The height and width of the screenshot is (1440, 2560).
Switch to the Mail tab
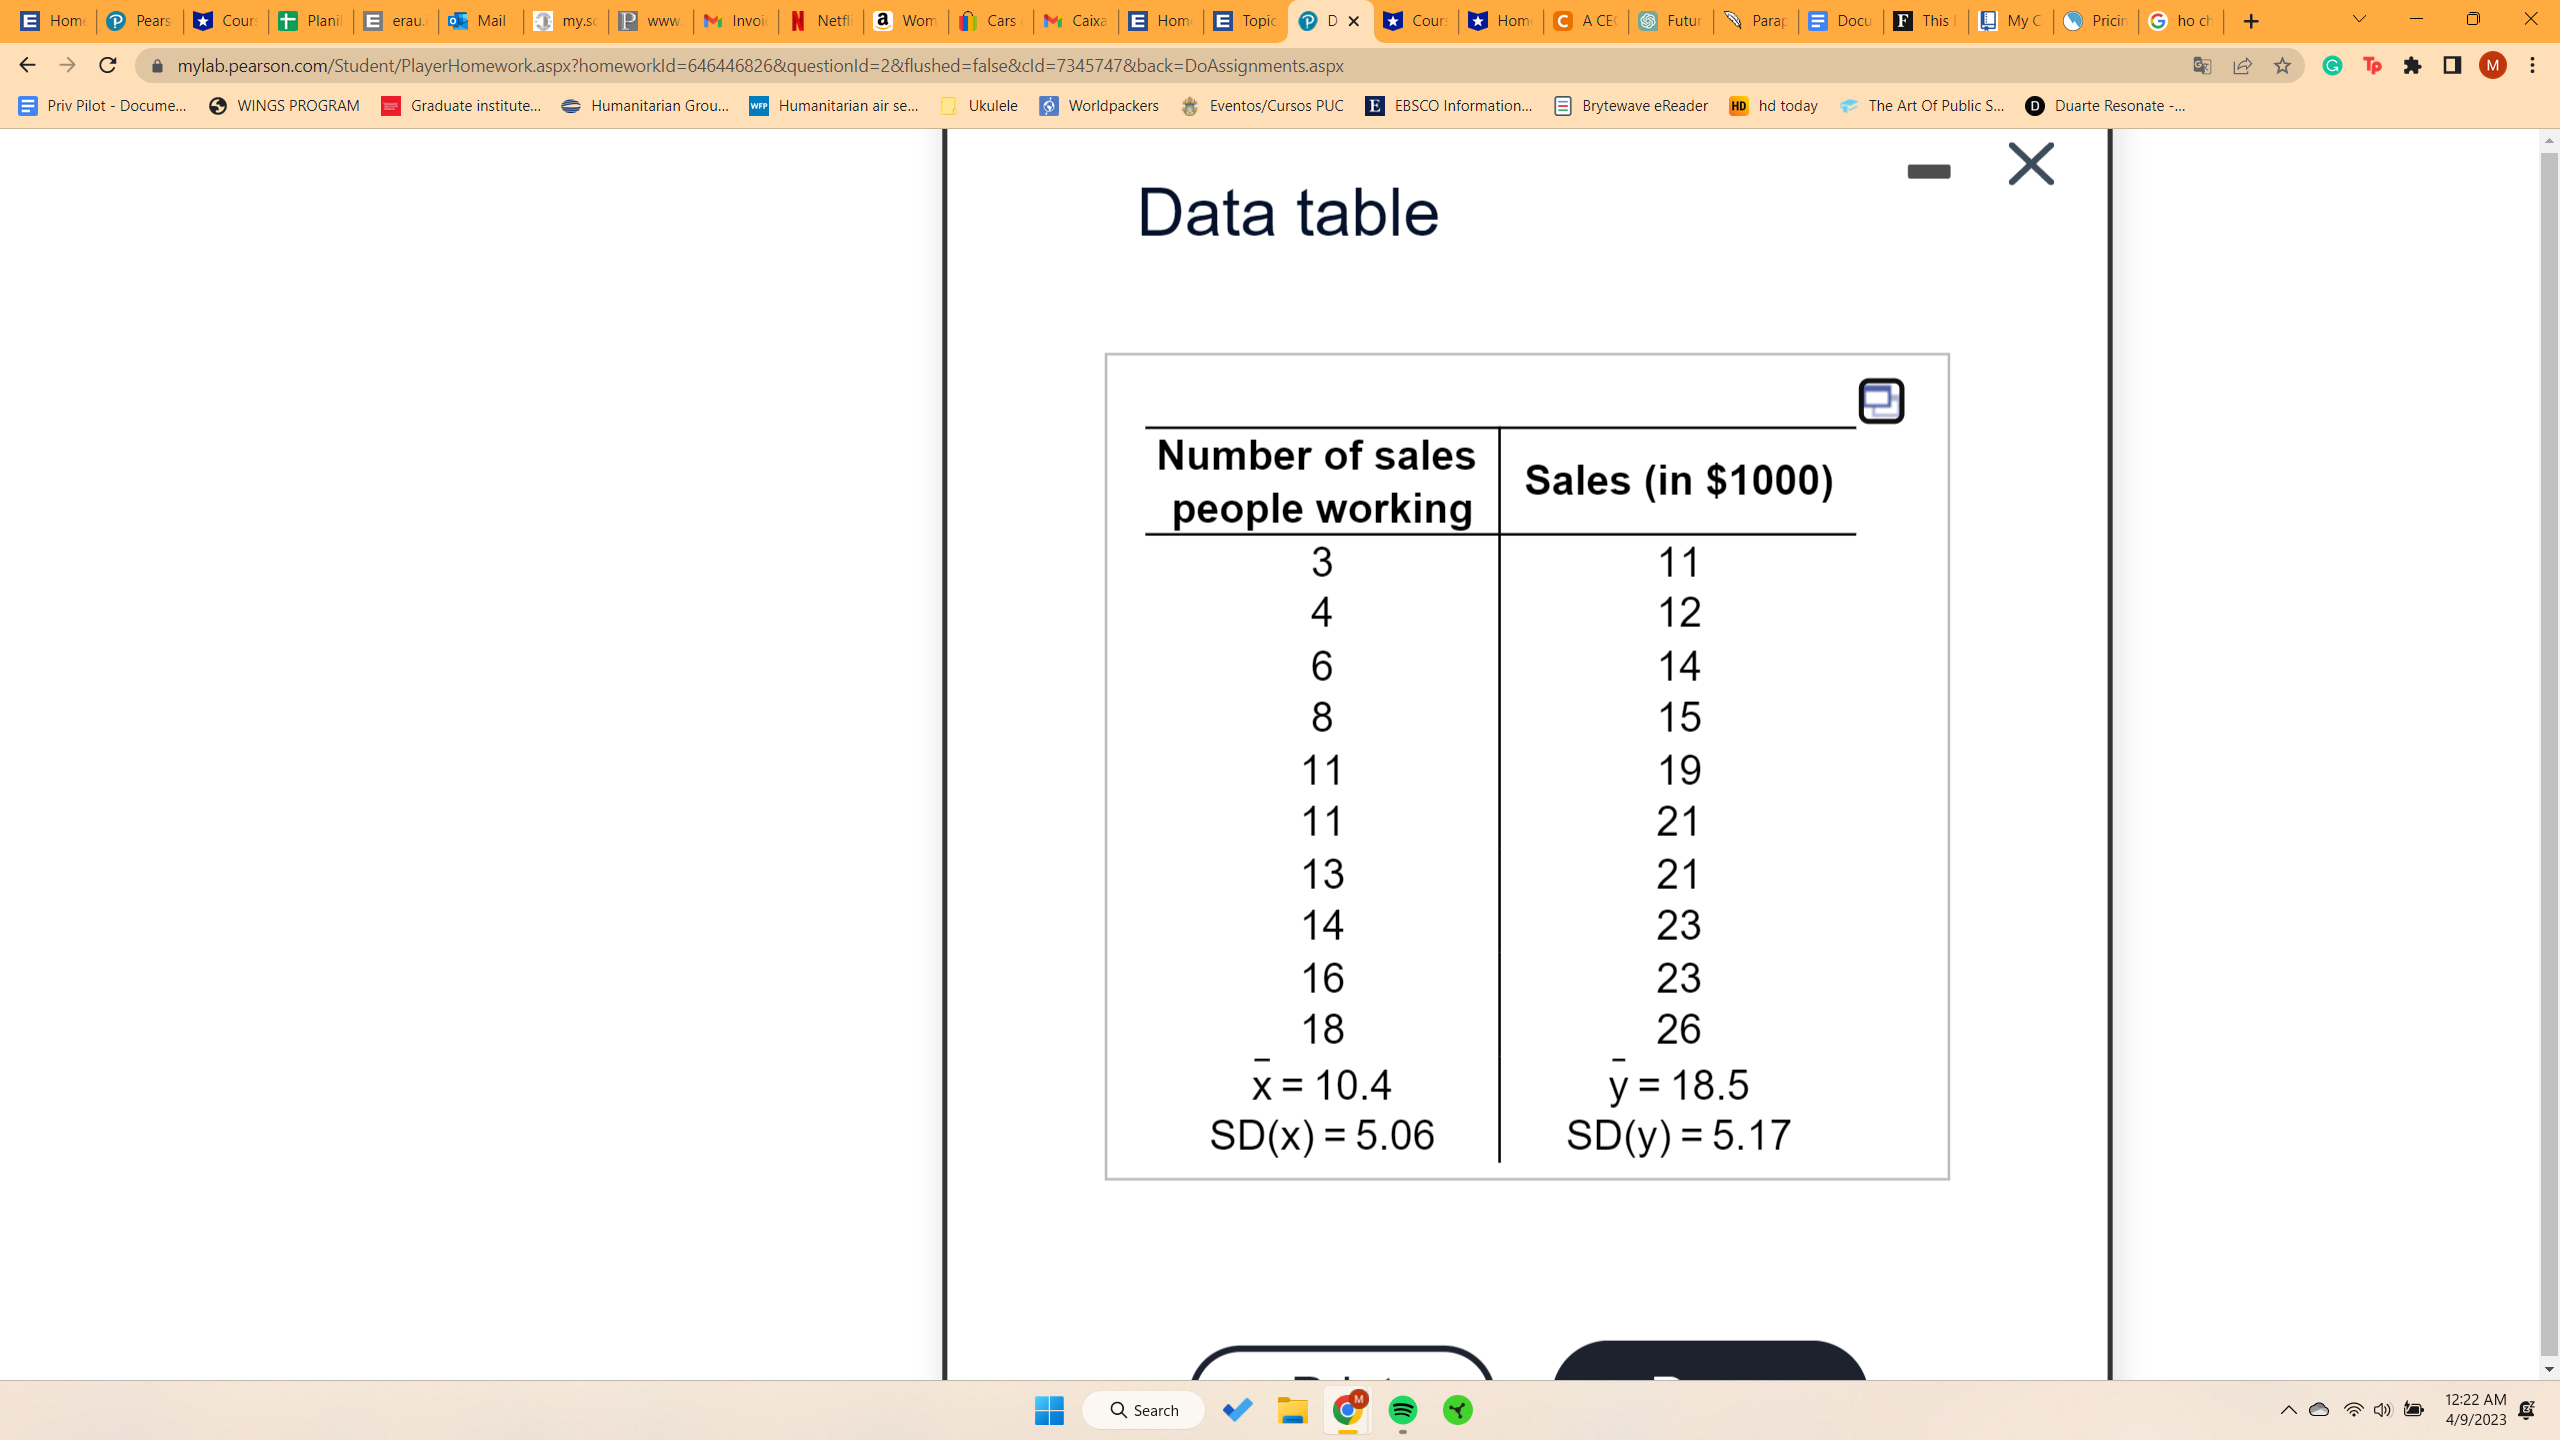click(480, 21)
